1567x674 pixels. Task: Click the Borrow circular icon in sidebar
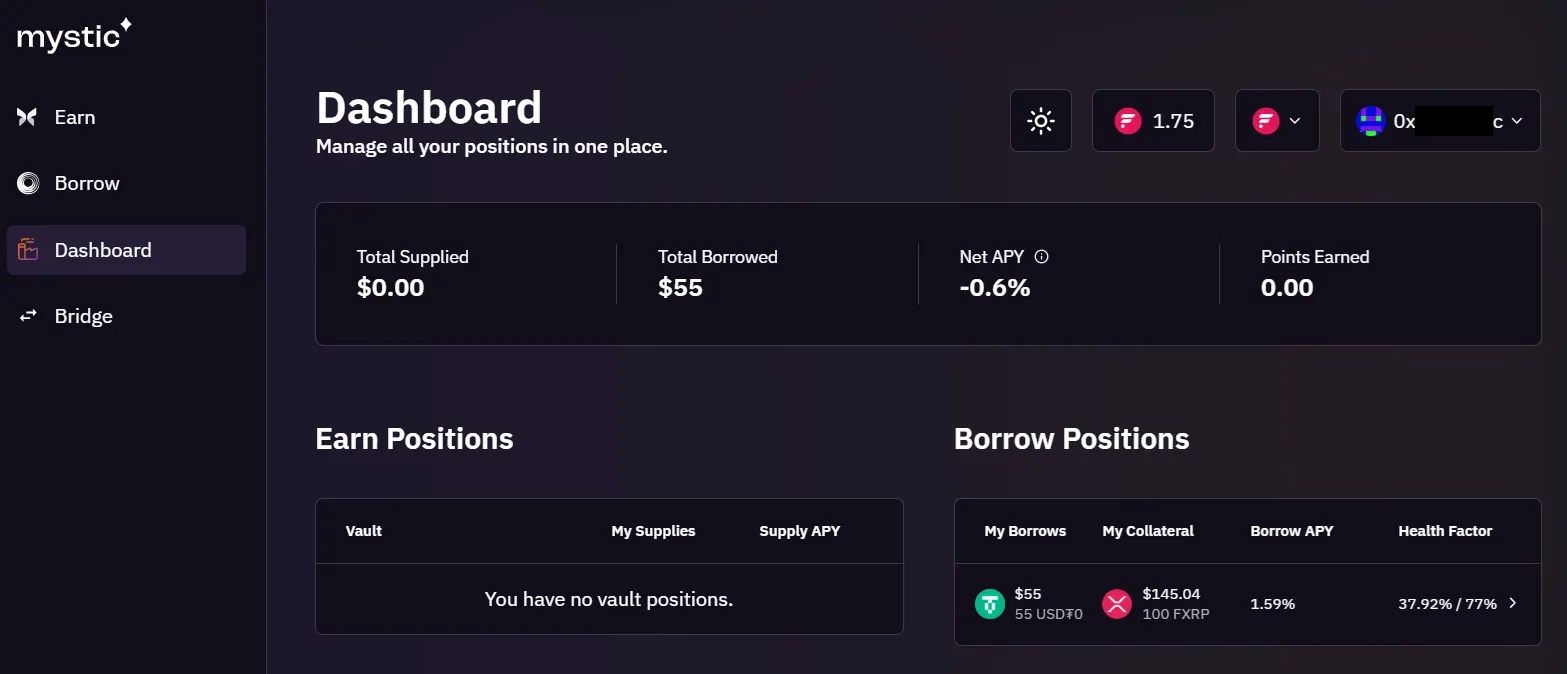click(28, 183)
